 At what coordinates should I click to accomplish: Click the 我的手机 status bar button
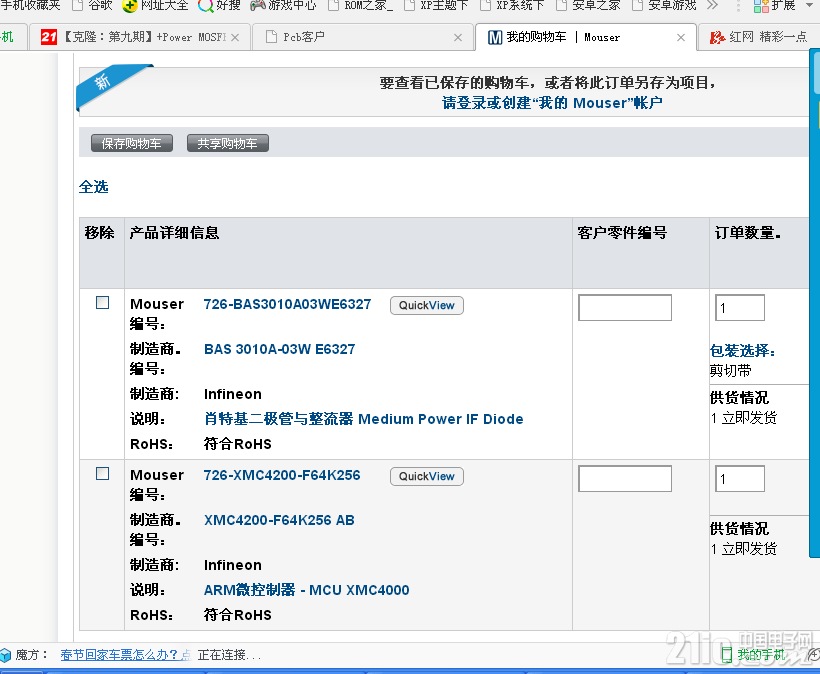(754, 655)
